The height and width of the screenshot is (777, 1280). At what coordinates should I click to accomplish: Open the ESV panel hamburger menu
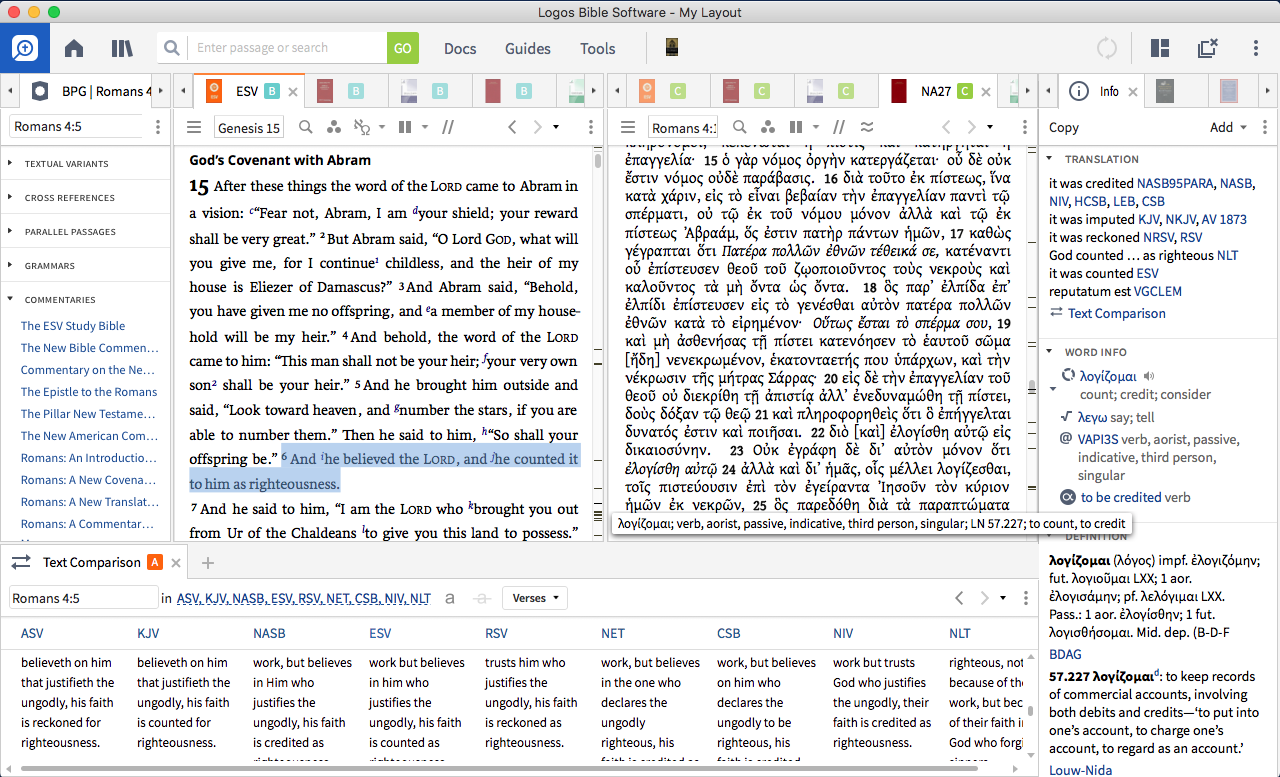click(x=195, y=127)
